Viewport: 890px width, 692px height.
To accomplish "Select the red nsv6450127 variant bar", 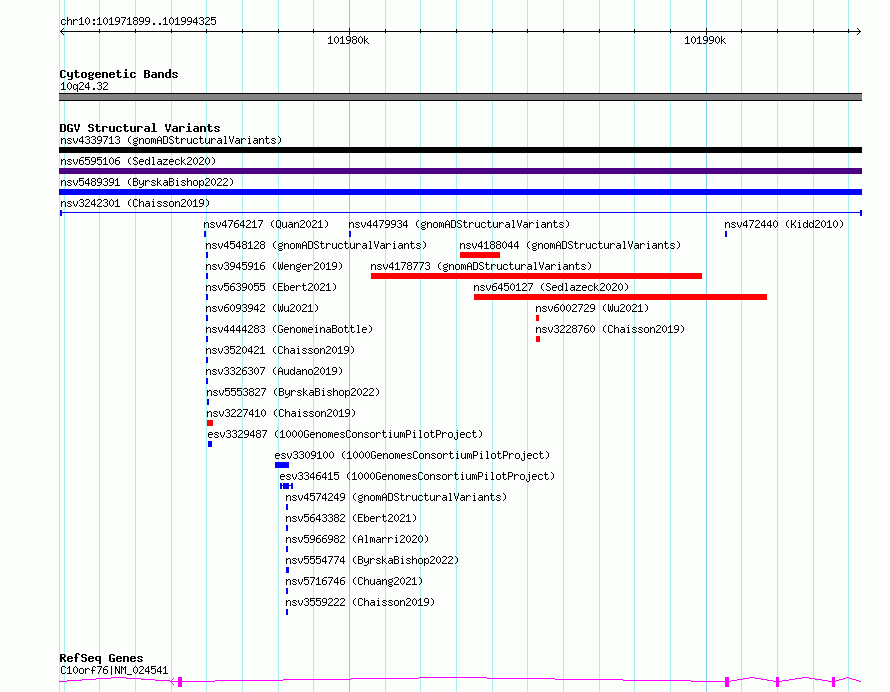I will pos(620,297).
